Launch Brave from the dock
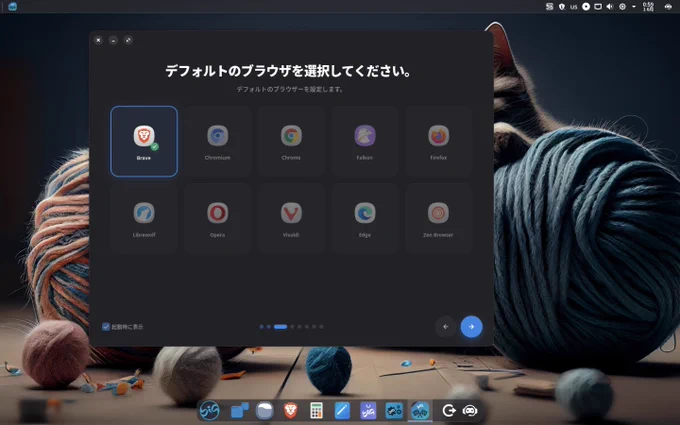The width and height of the screenshot is (680, 425). coord(291,410)
